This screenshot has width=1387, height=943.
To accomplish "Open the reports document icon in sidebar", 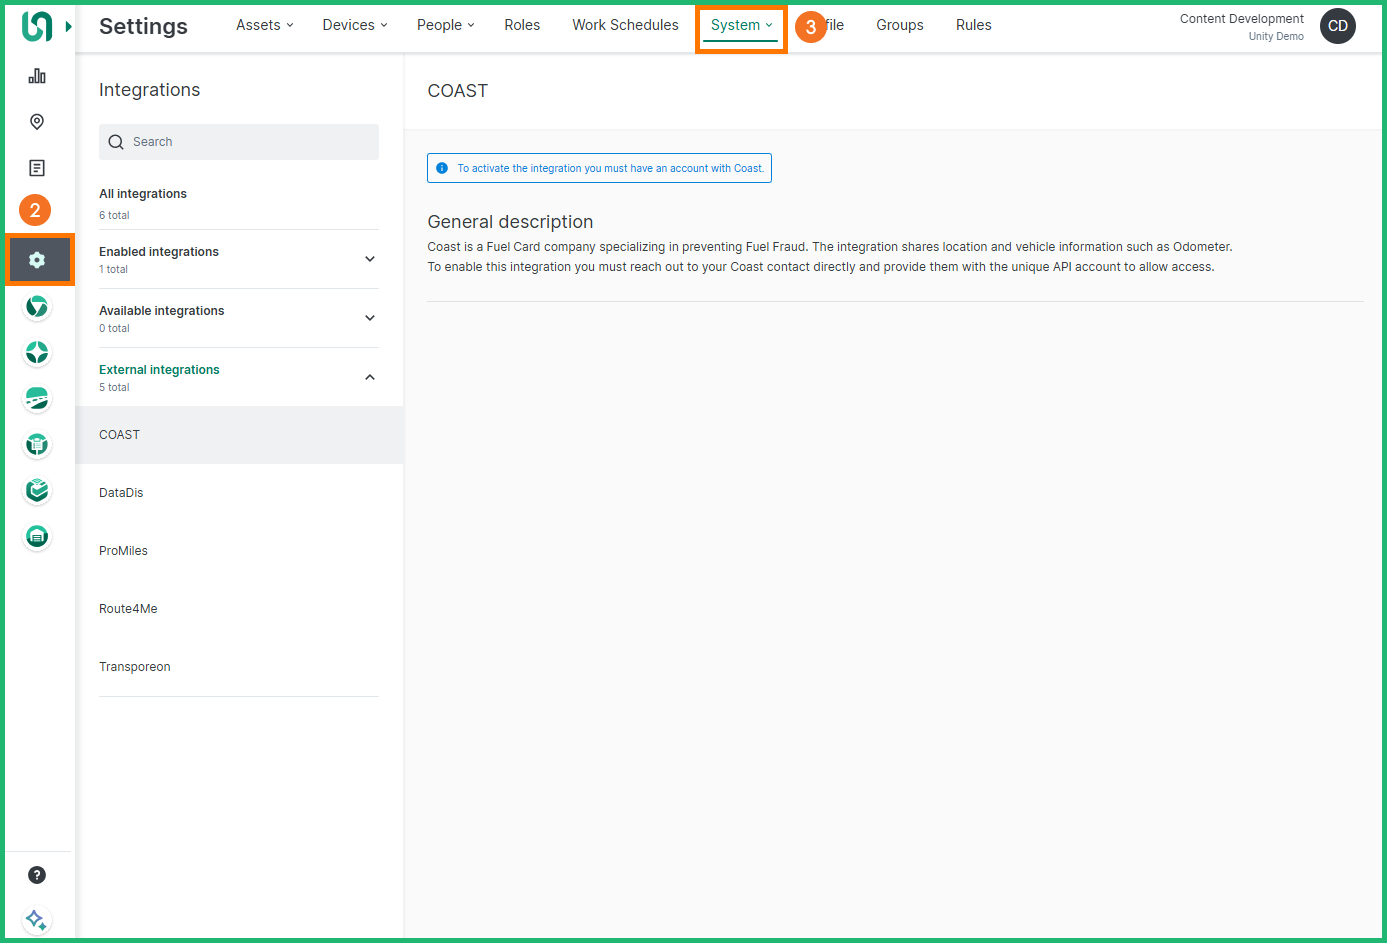I will click(37, 168).
